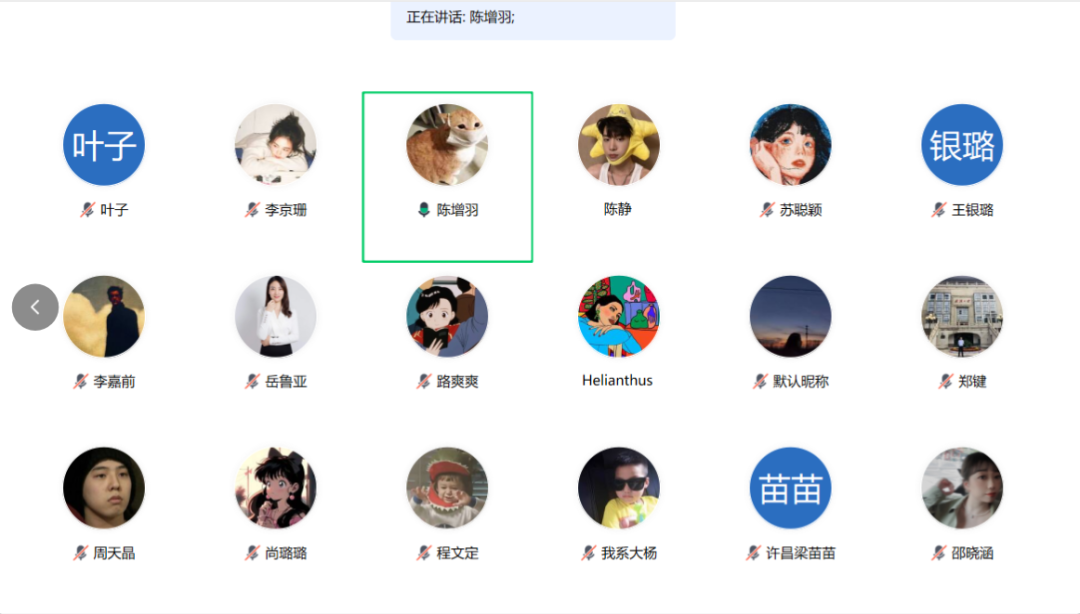Viewport: 1080px width, 614px height.
Task: Click the muted mic icon next to 邵晓涵
Action: click(x=938, y=553)
